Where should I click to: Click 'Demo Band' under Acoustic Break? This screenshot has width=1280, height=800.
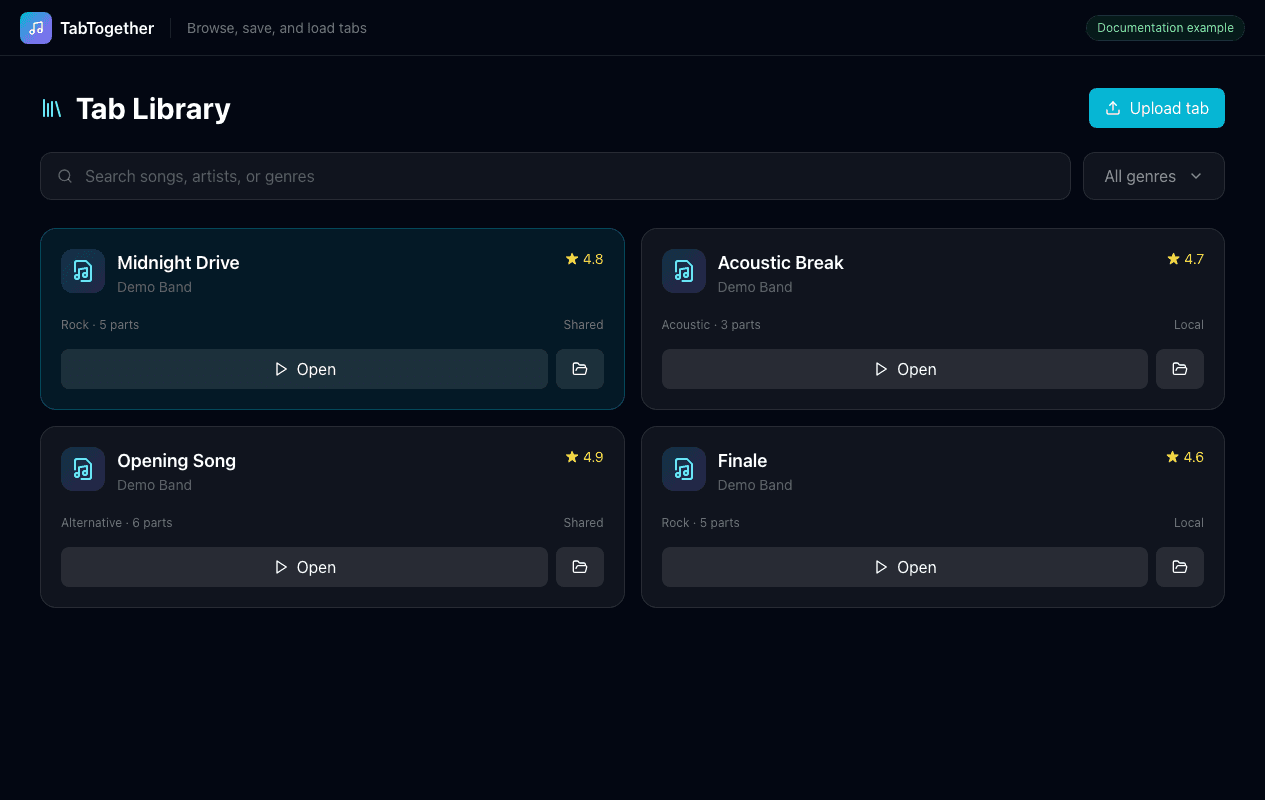pyautogui.click(x=755, y=287)
